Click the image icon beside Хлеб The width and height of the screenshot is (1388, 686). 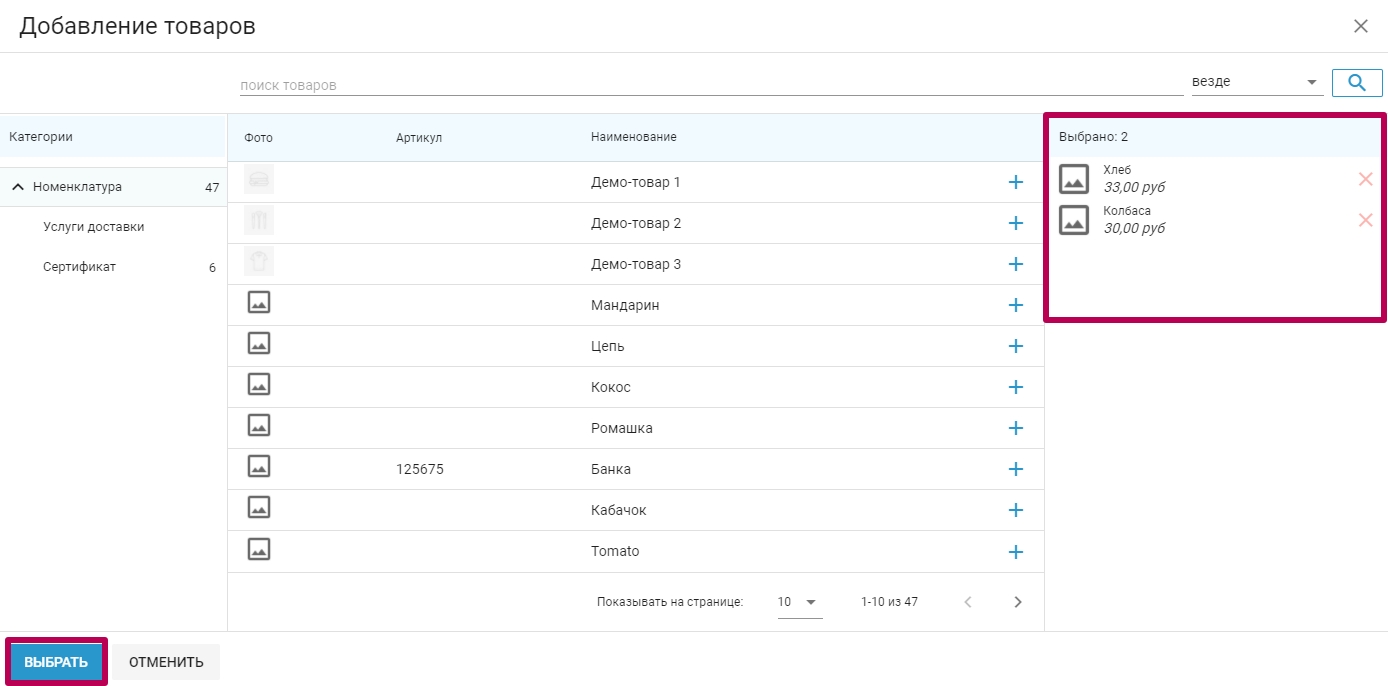[1074, 179]
